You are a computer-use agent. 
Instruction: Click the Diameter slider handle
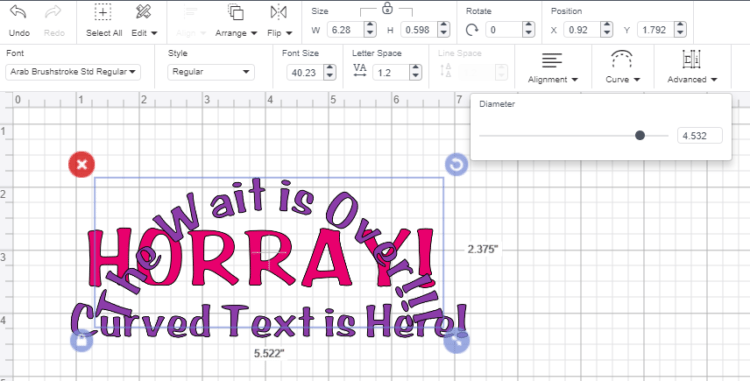[x=640, y=136]
